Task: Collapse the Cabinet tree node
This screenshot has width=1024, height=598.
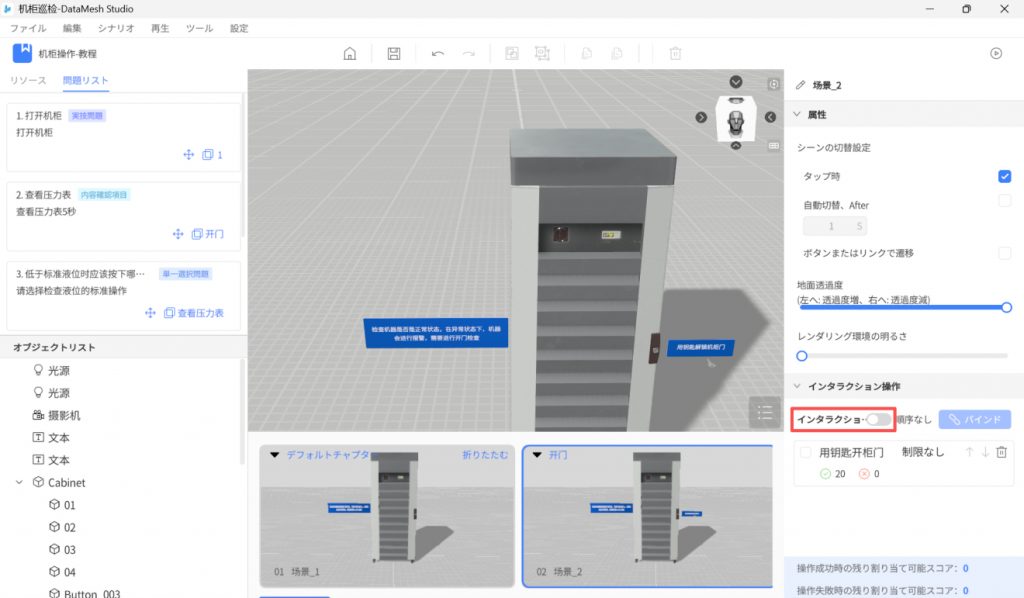Action: (x=20, y=483)
